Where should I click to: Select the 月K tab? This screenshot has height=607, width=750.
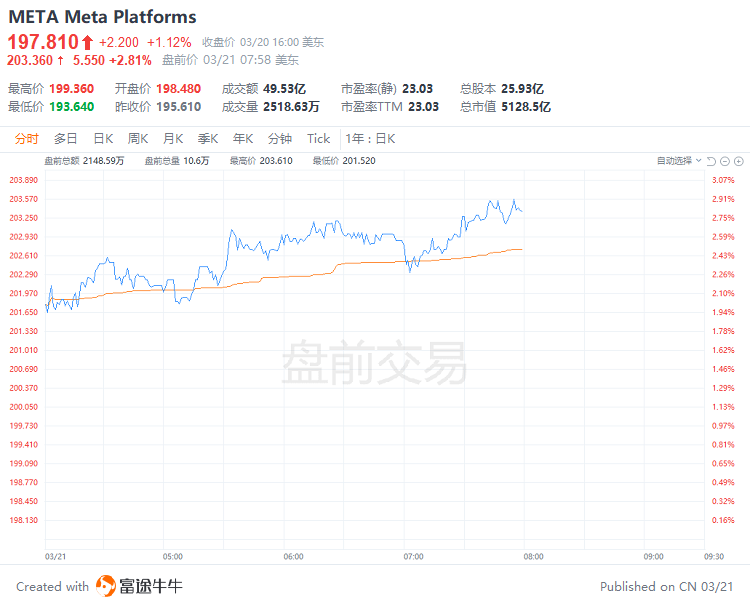coord(173,139)
